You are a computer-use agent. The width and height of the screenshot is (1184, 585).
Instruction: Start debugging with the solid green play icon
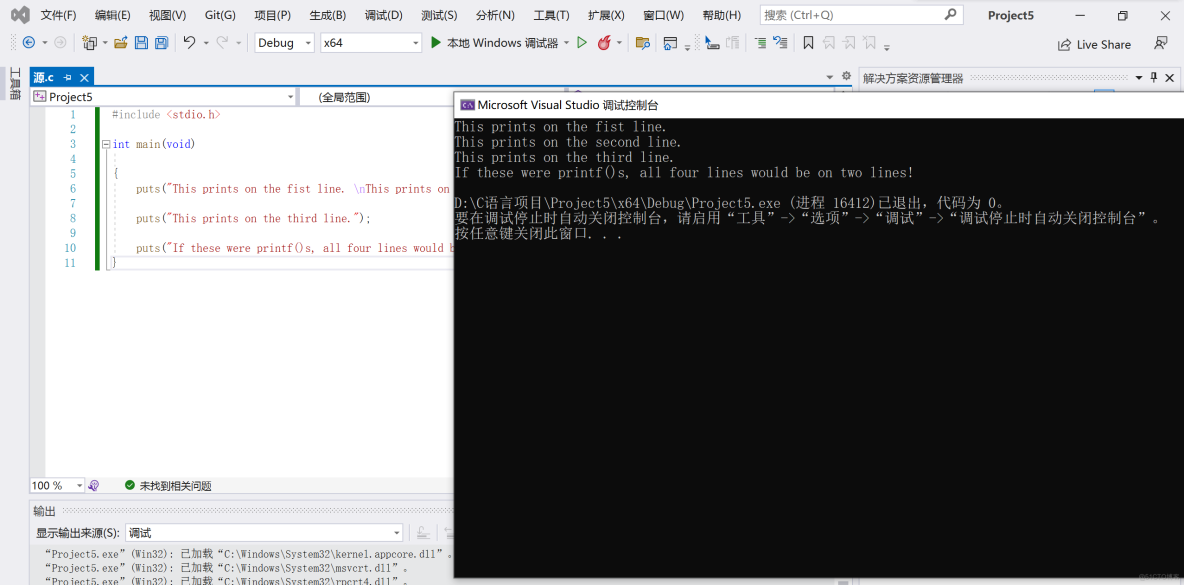pos(436,43)
